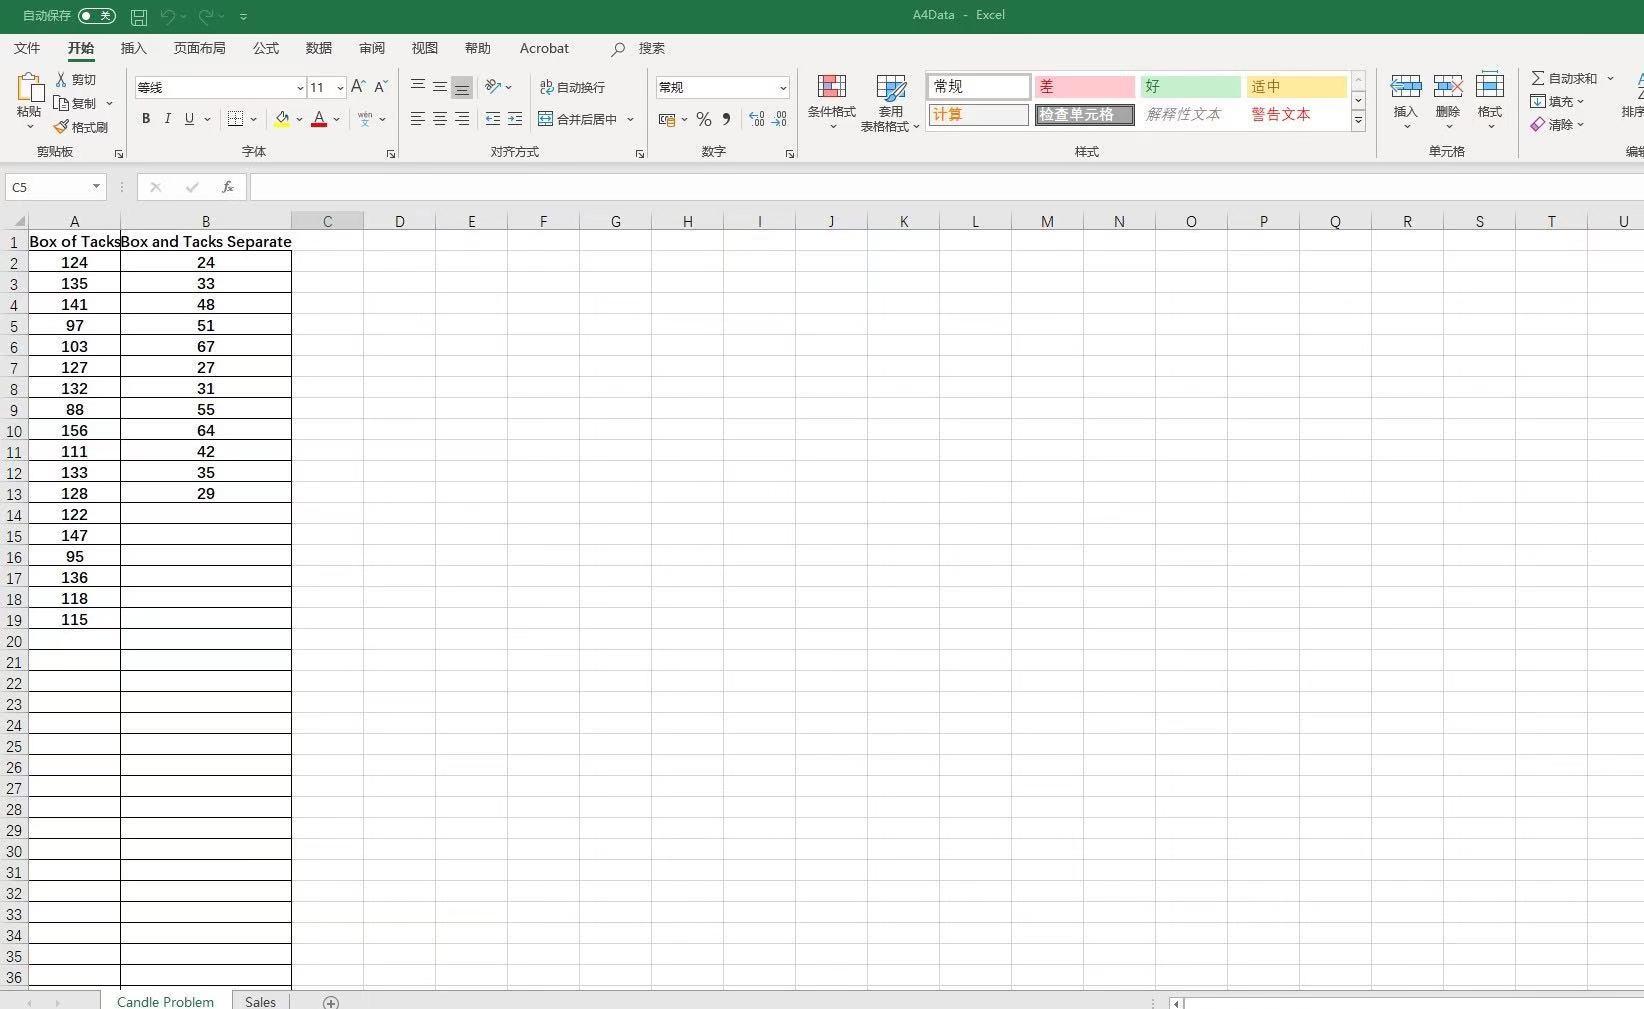Toggle Bold formatting
Image resolution: width=1644 pixels, height=1009 pixels.
(x=145, y=119)
